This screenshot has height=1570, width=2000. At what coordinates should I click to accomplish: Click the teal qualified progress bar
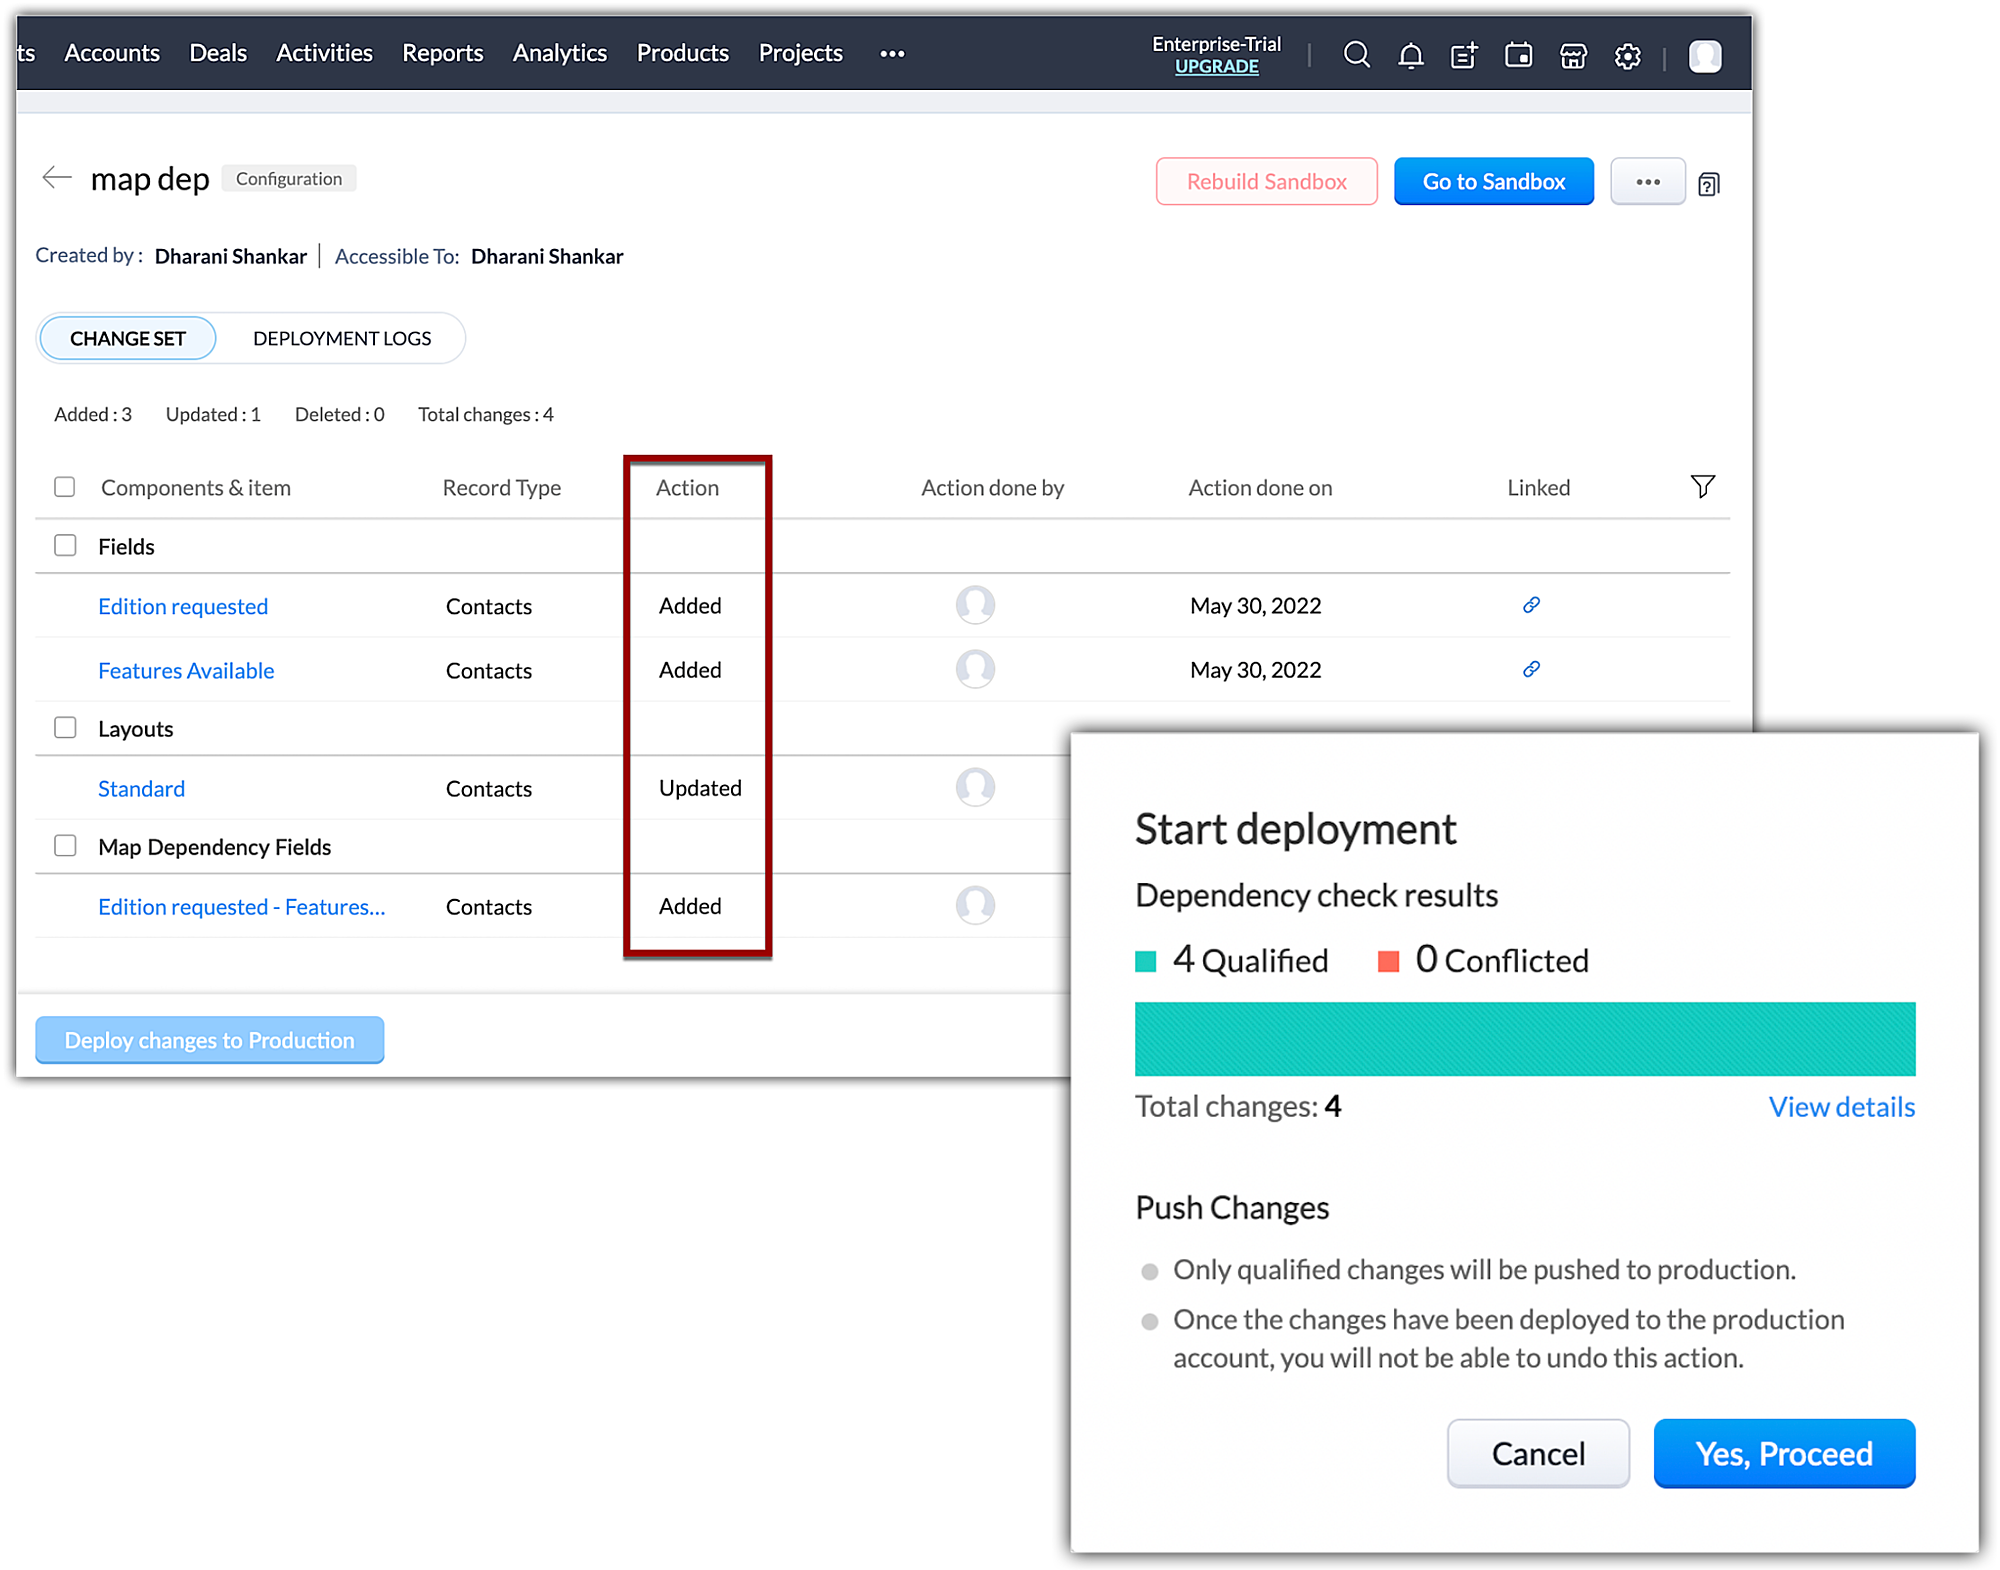pyautogui.click(x=1524, y=1039)
